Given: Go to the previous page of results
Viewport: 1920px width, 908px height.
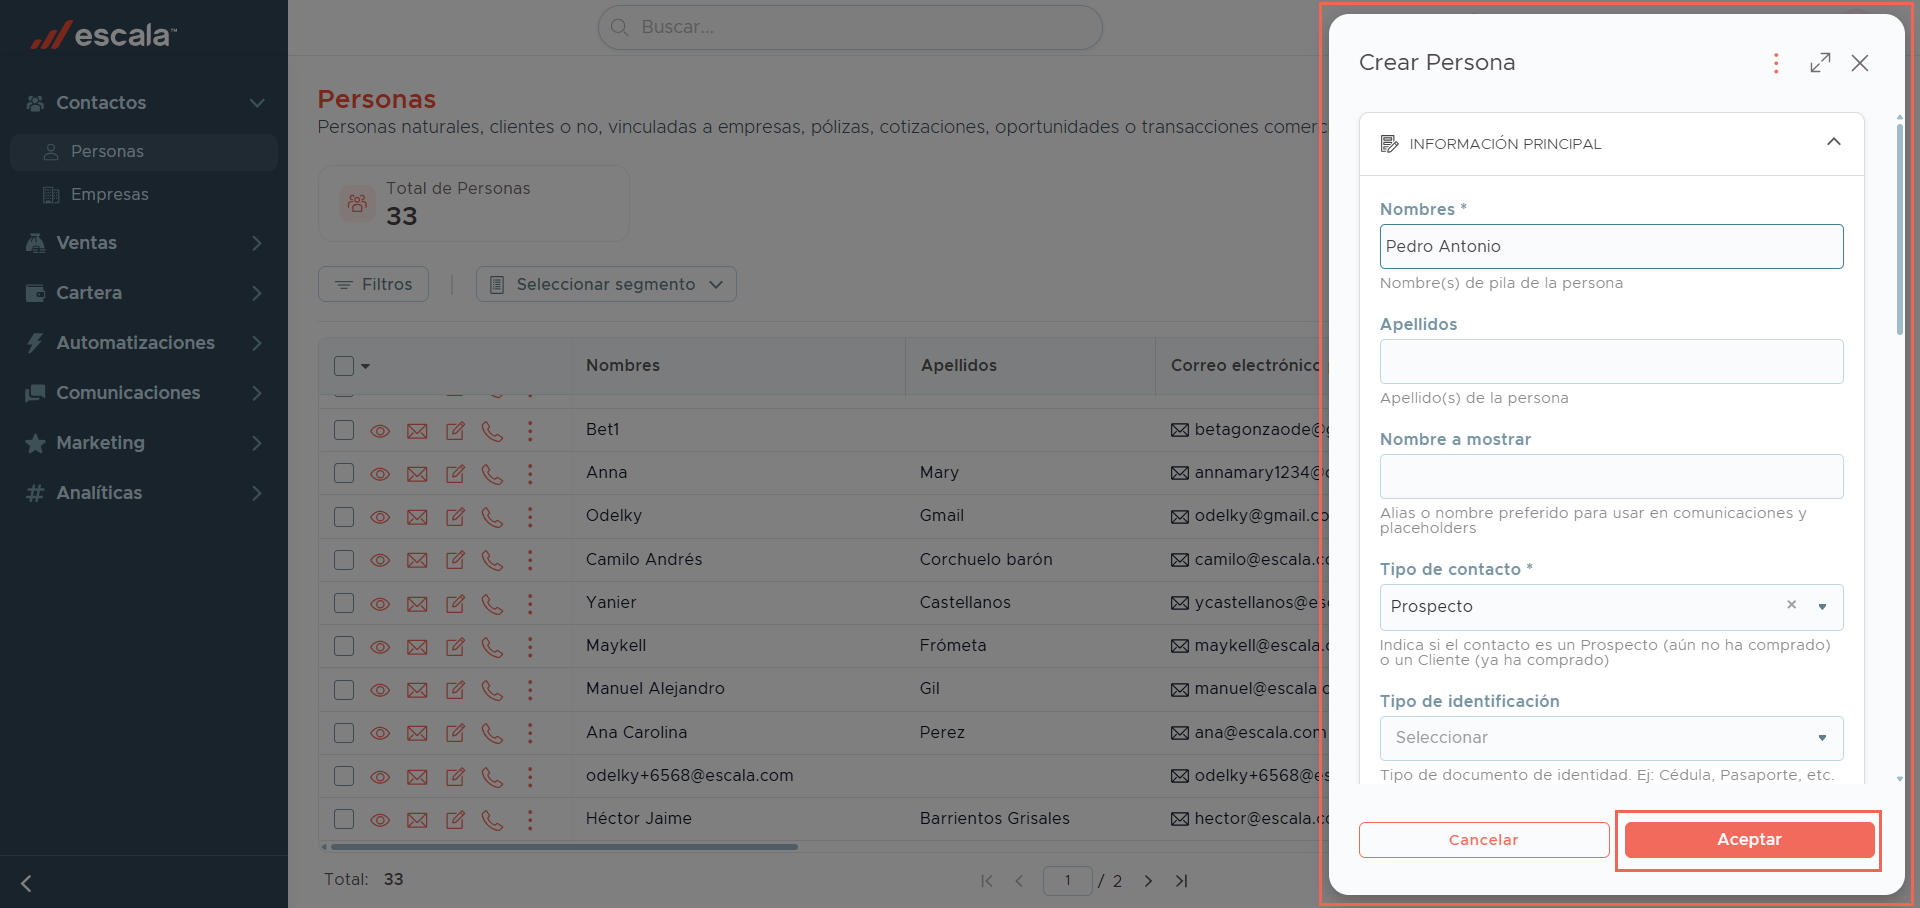Looking at the screenshot, I should click(1019, 881).
